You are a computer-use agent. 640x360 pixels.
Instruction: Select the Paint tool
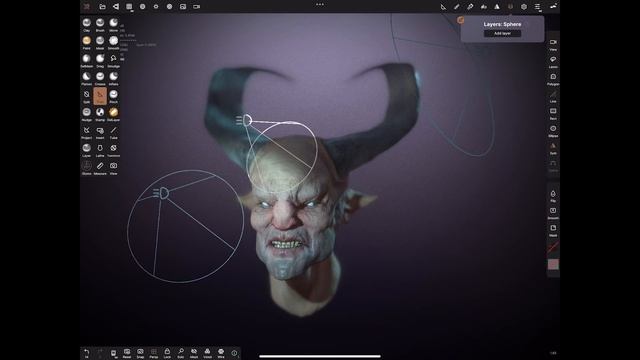(87, 42)
